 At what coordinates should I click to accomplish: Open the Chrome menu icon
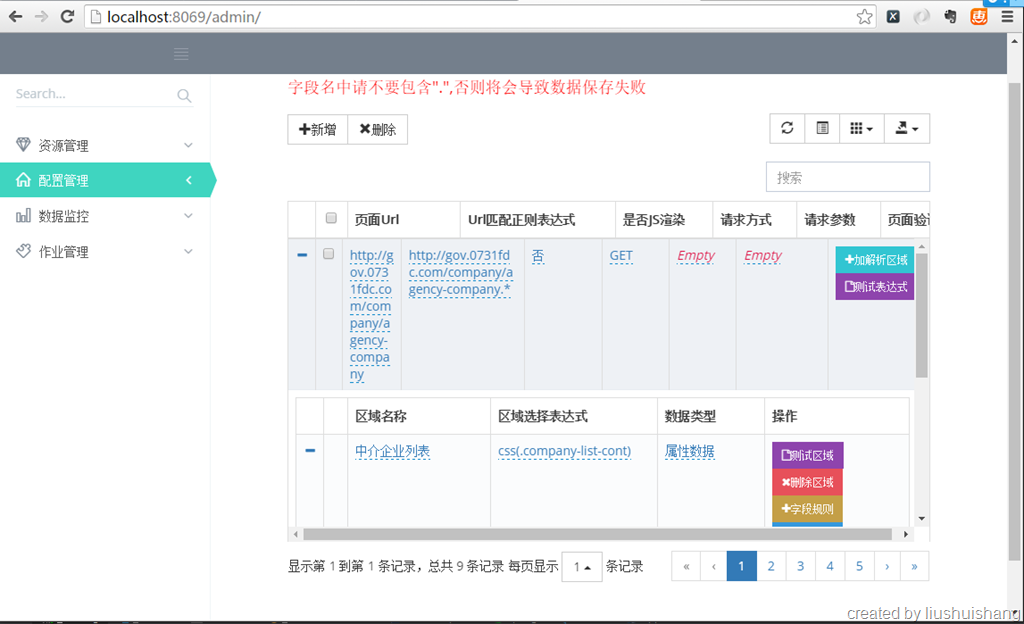pyautogui.click(x=1007, y=16)
